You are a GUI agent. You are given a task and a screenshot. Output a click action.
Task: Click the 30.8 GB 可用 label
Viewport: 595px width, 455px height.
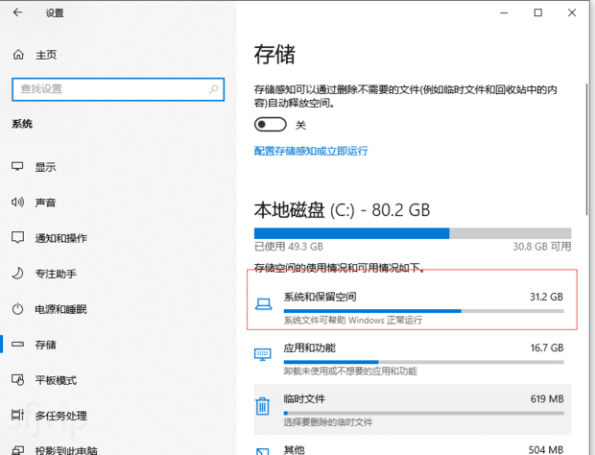click(542, 247)
